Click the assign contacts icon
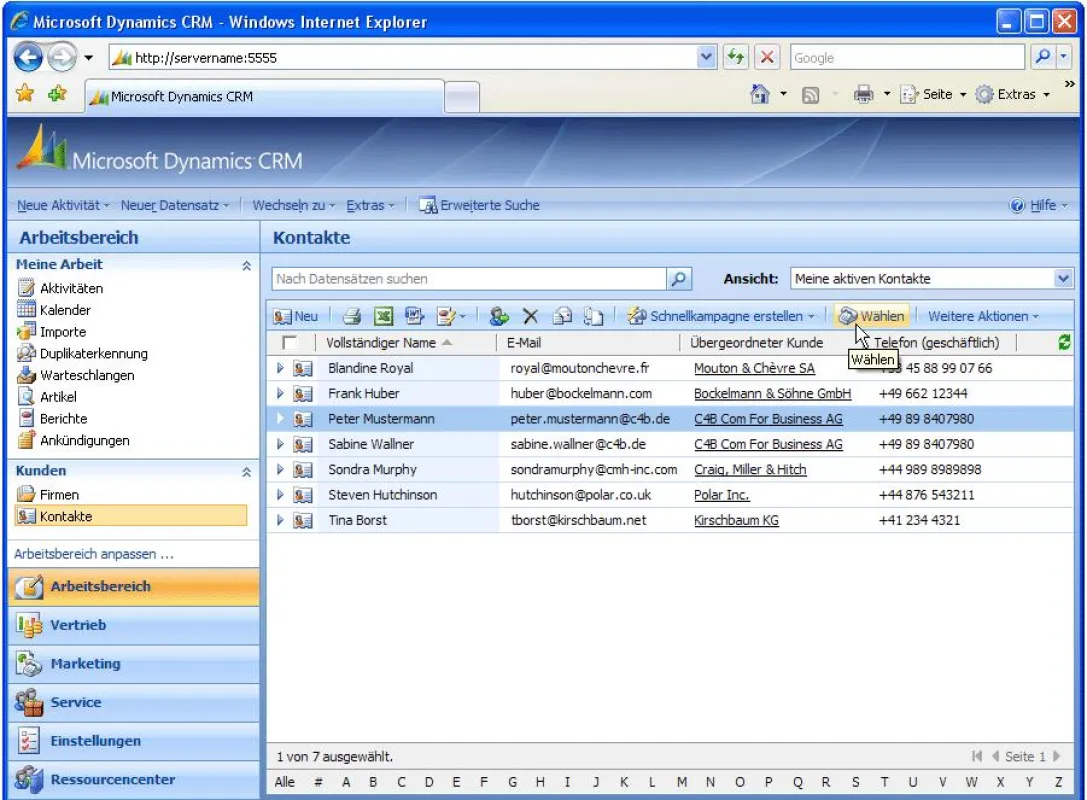 pos(498,317)
